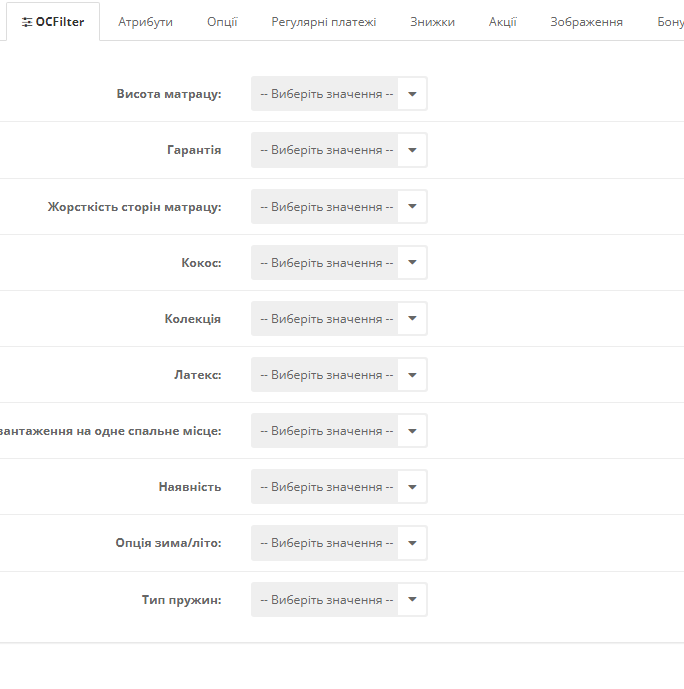
Task: Click the Латекс dropdown arrow
Action: (x=412, y=375)
